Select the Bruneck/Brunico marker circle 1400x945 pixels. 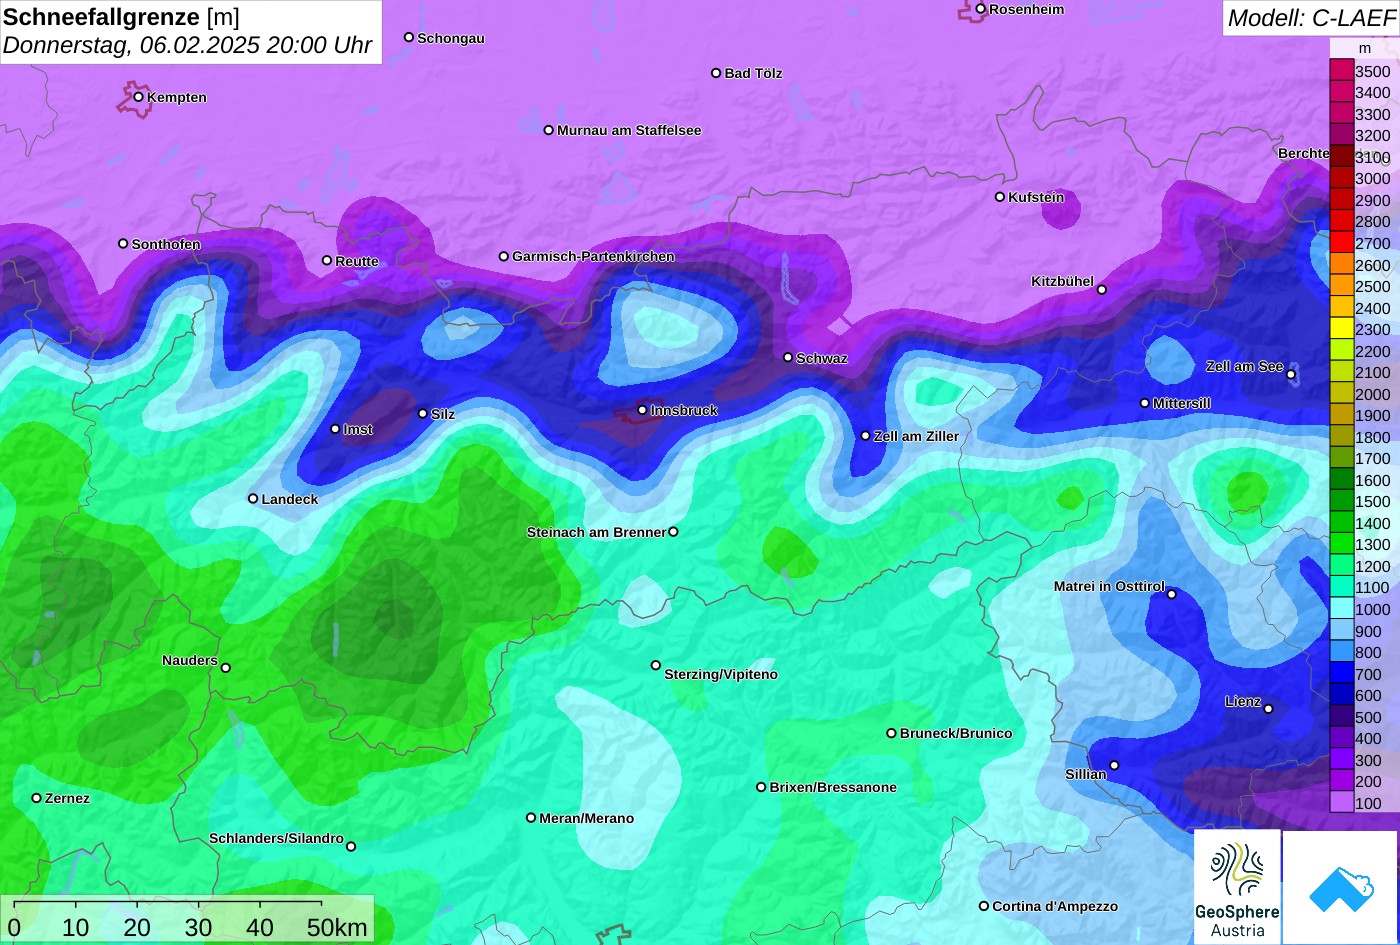892,733
